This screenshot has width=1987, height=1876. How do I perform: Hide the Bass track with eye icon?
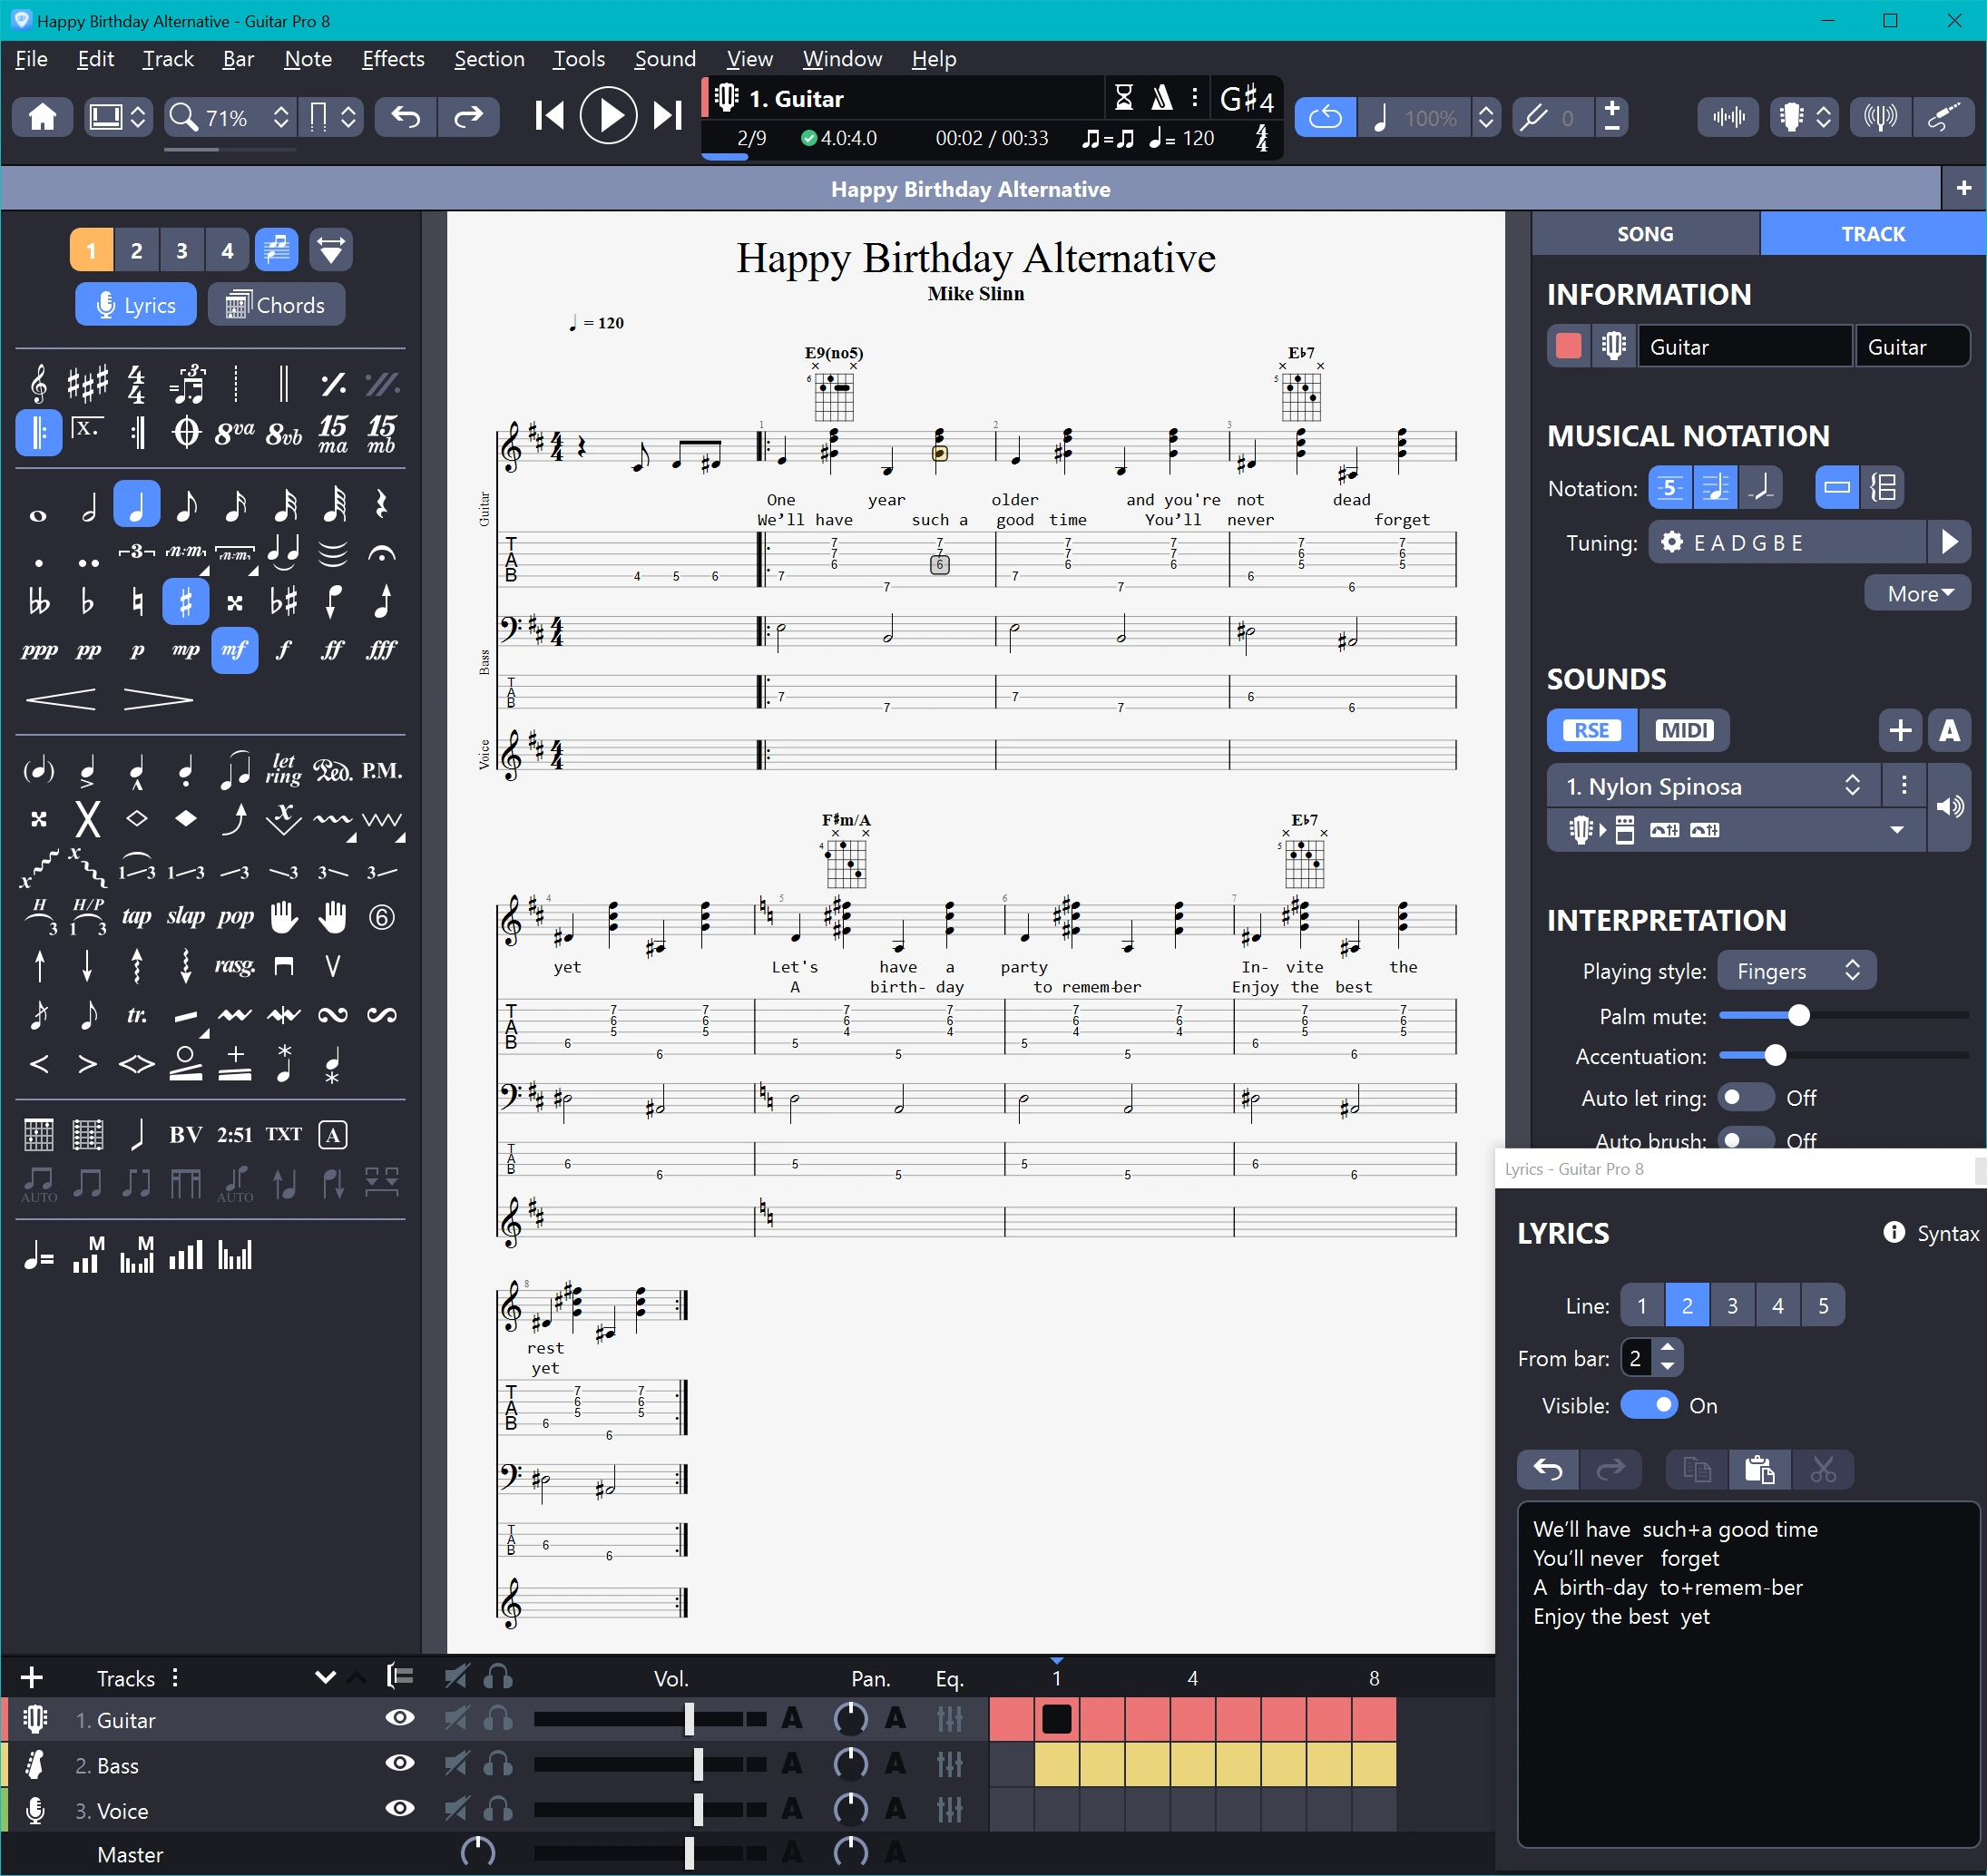[x=399, y=1764]
